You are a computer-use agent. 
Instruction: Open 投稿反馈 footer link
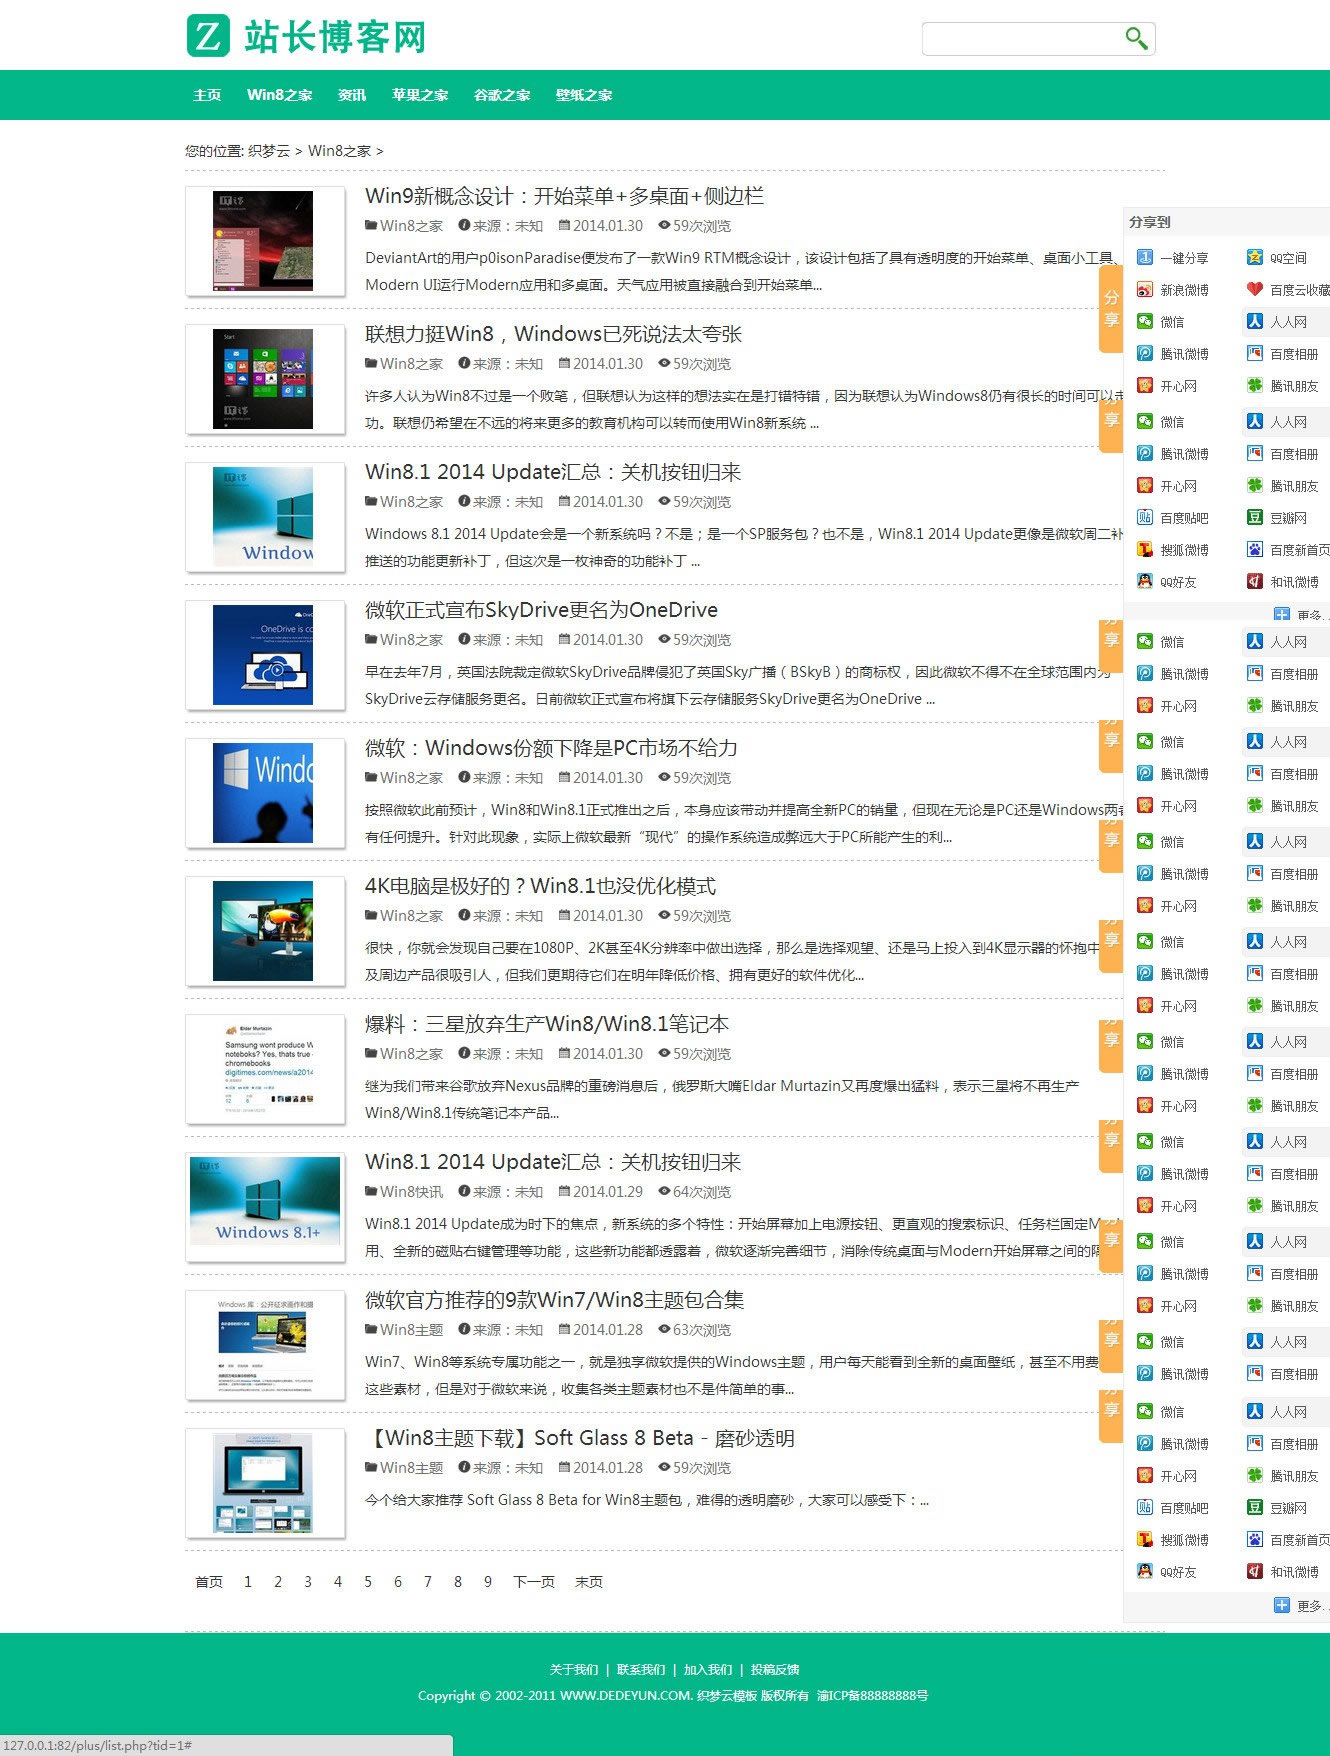coord(775,1669)
